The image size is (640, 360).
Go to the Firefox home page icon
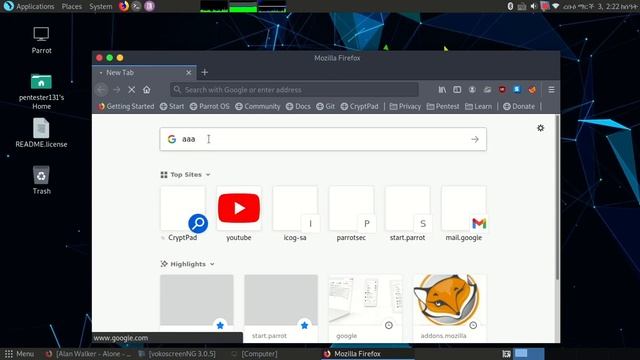[x=147, y=89]
